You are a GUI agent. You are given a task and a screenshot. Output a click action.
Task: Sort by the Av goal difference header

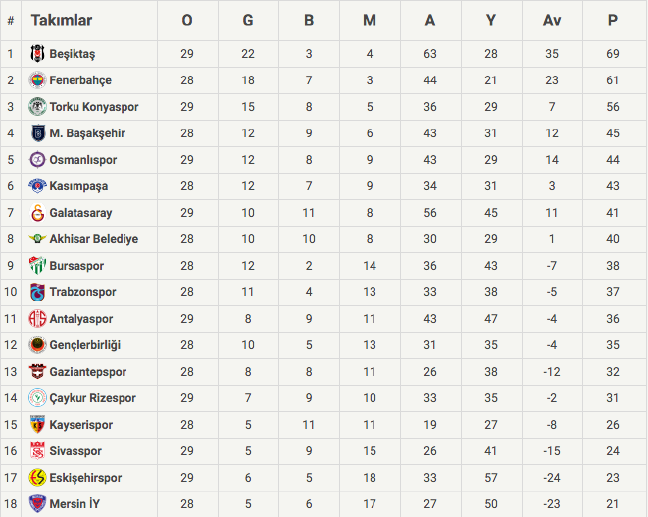point(552,20)
